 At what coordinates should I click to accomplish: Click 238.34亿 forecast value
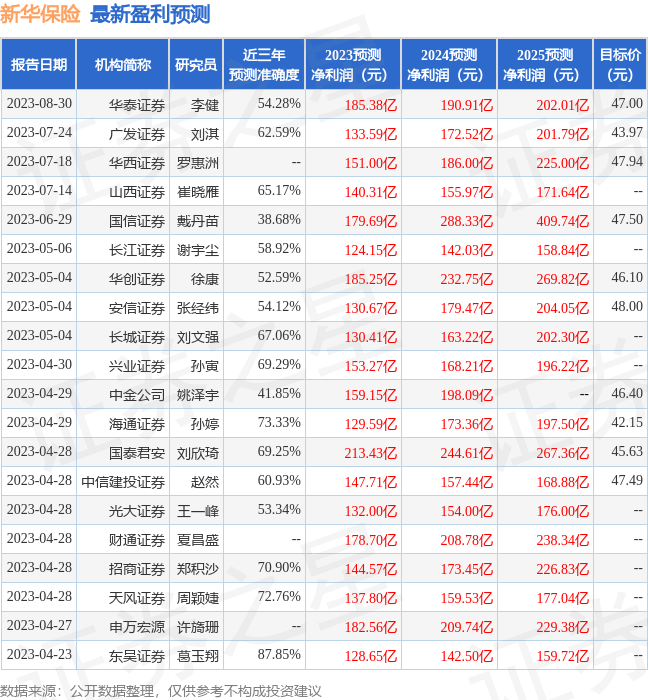(562, 541)
